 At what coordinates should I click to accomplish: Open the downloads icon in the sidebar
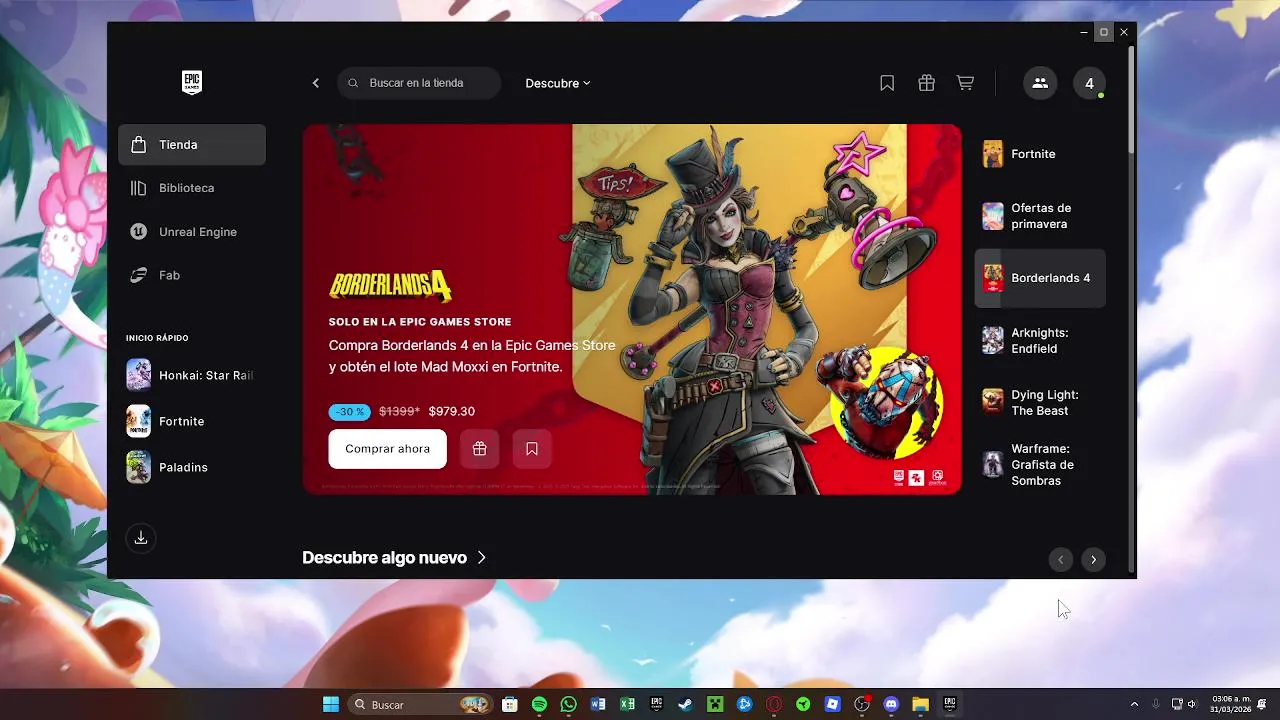[141, 538]
